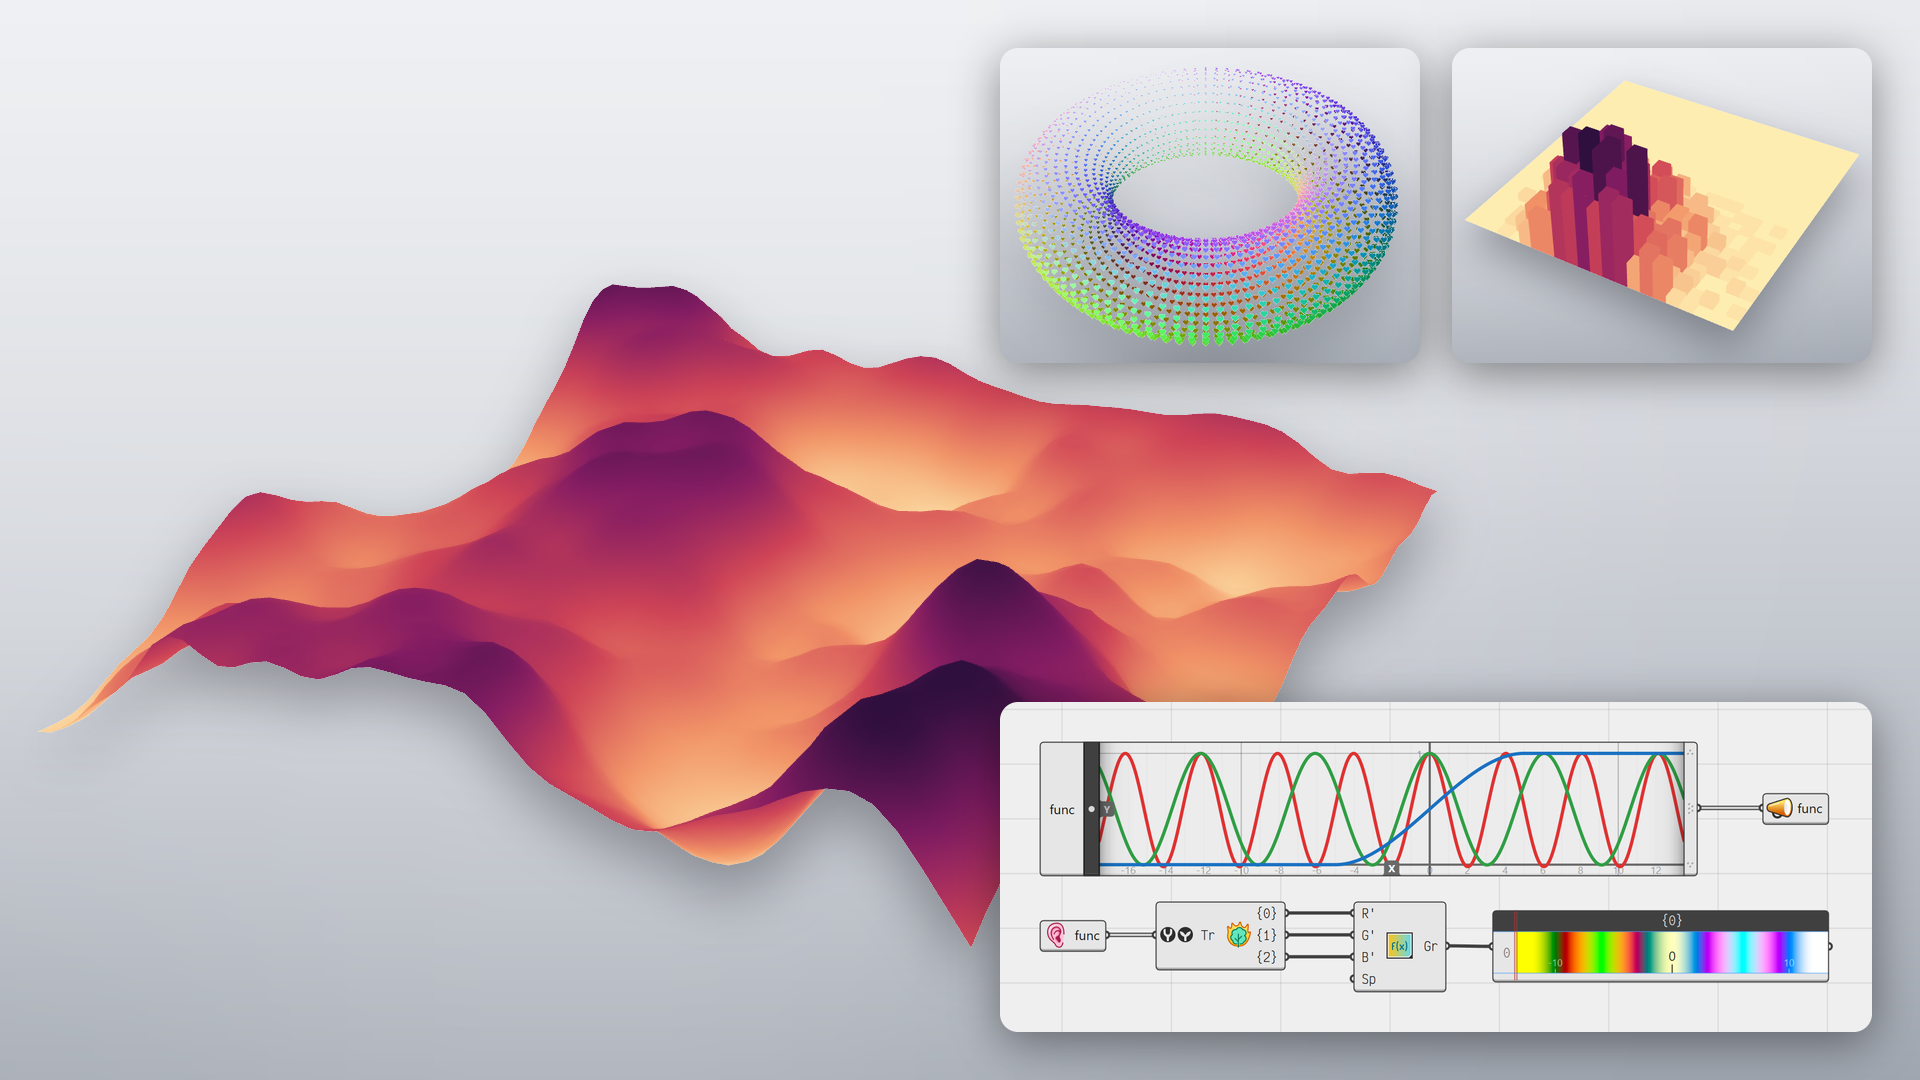Click the graph top-right resize grip
This screenshot has width=1920, height=1080.
tap(1690, 751)
